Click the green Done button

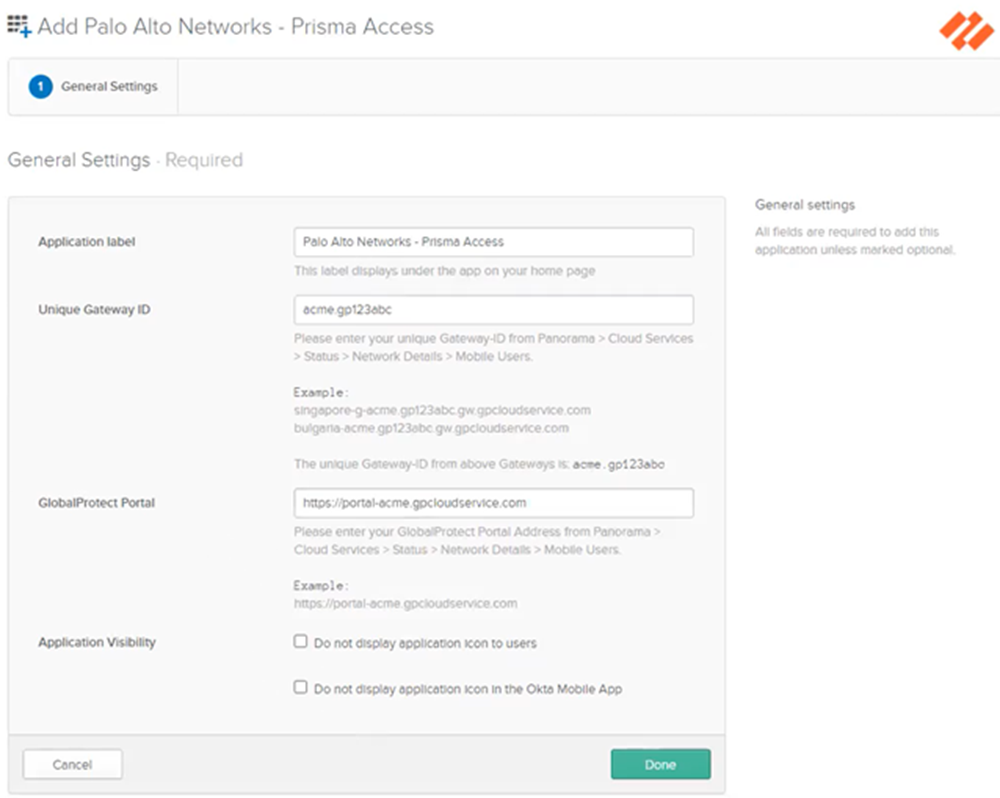660,764
